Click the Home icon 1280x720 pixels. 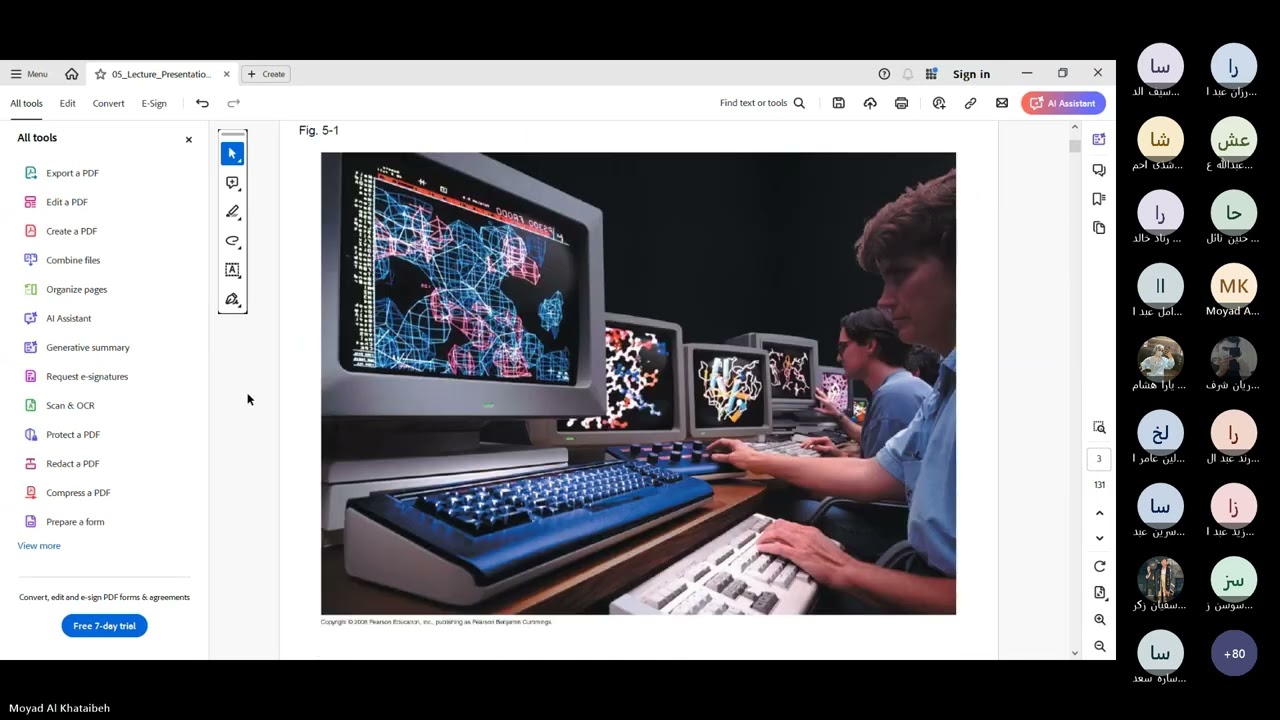point(72,74)
